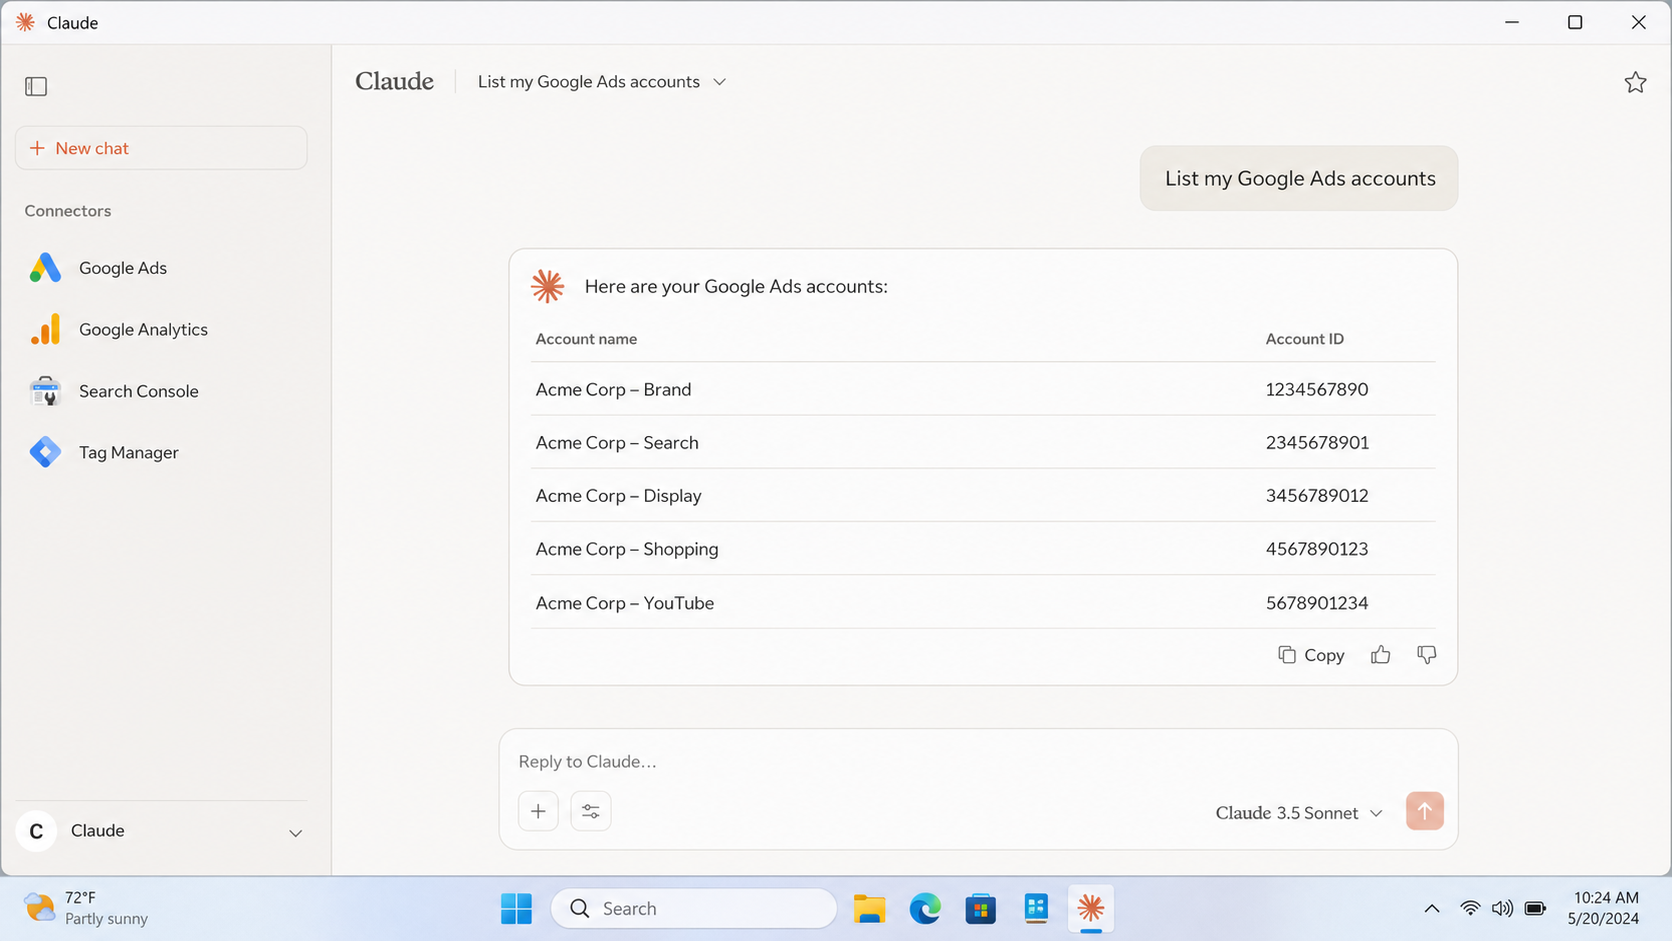1672x941 pixels.
Task: Select the Acme Corp – Brand row
Action: pyautogui.click(x=983, y=389)
